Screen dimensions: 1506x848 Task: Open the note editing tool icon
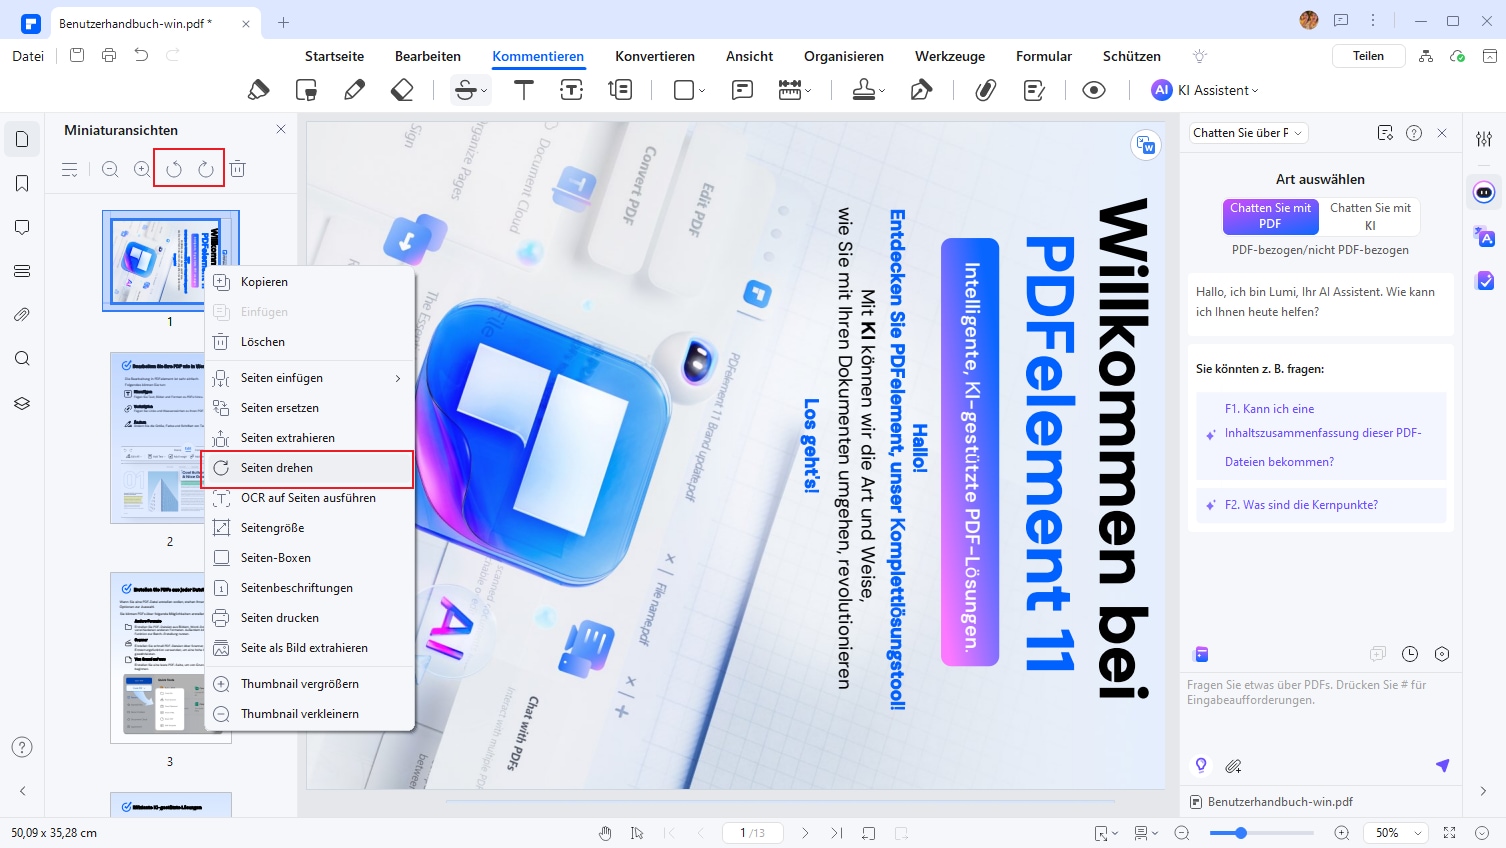pos(1035,90)
